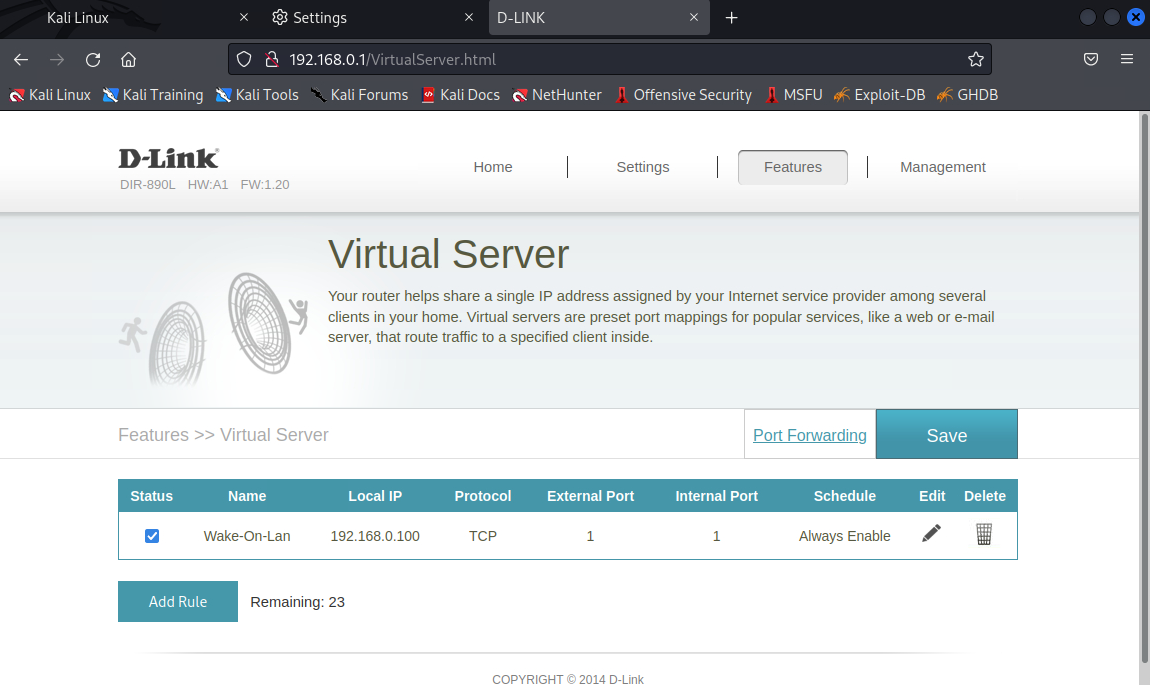Click the address bar URL field

(x=610, y=59)
